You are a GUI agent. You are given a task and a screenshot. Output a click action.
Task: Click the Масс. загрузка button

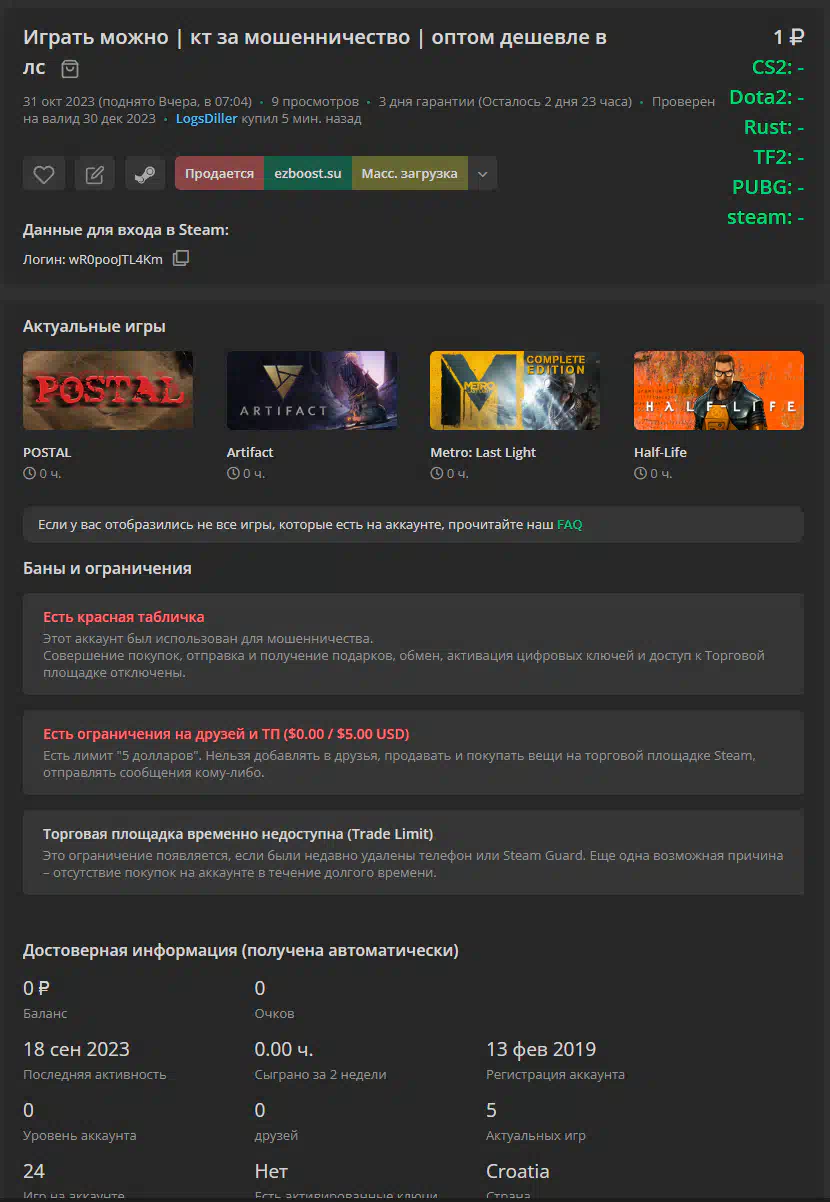409,174
